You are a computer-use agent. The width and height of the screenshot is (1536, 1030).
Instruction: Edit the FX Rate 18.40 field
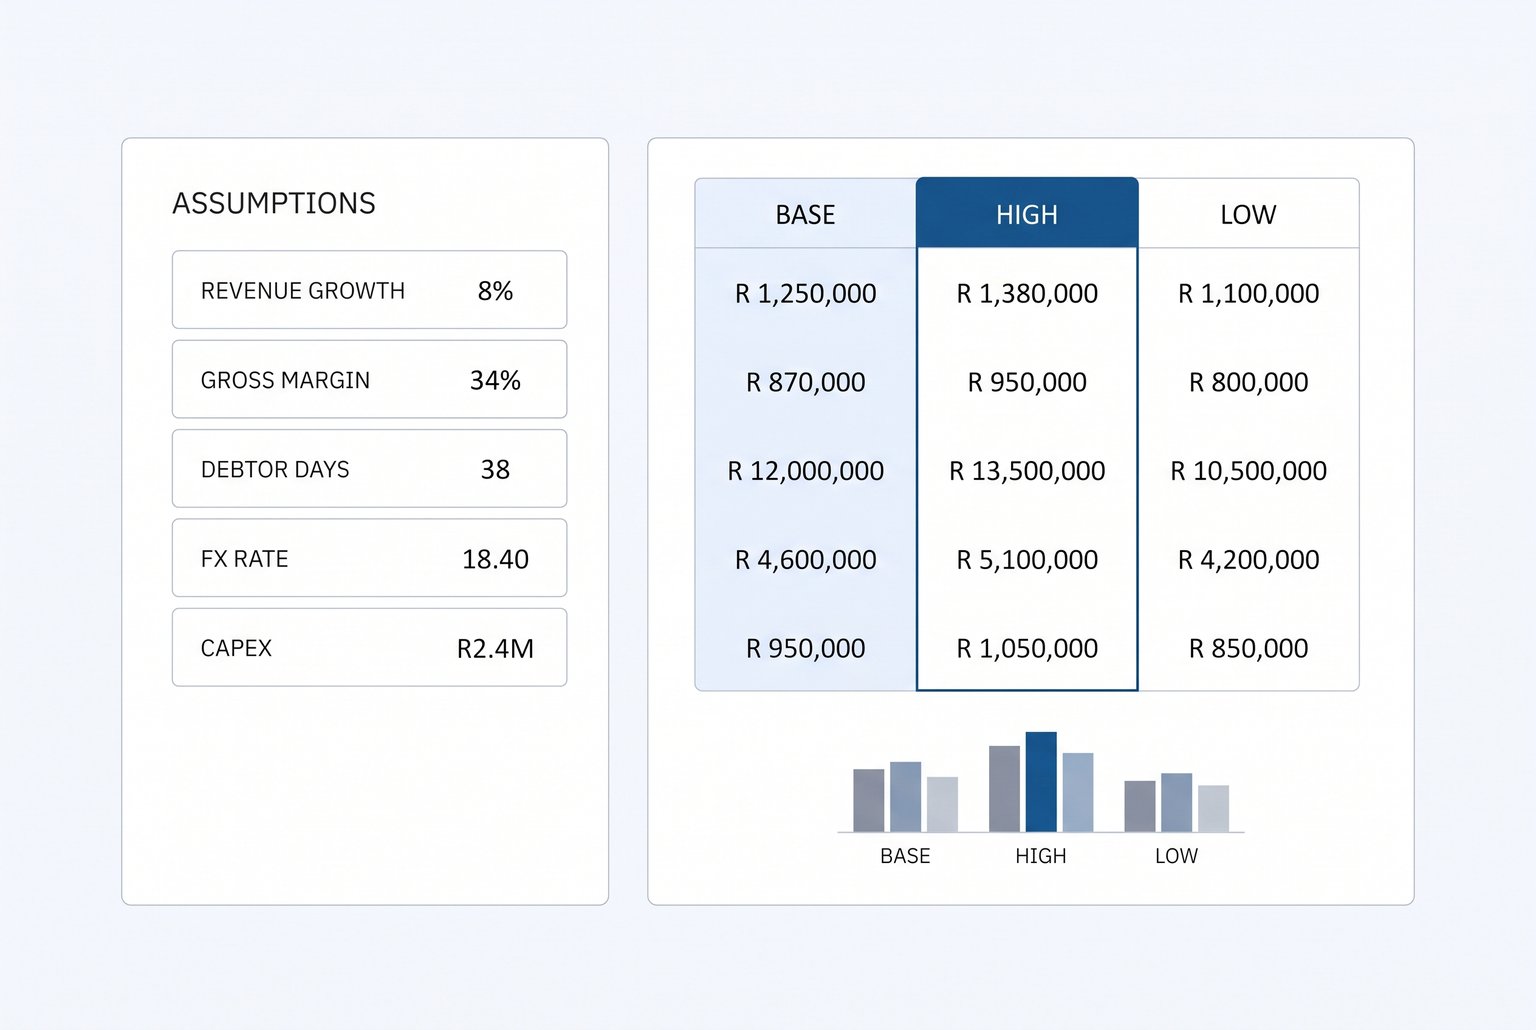[369, 558]
